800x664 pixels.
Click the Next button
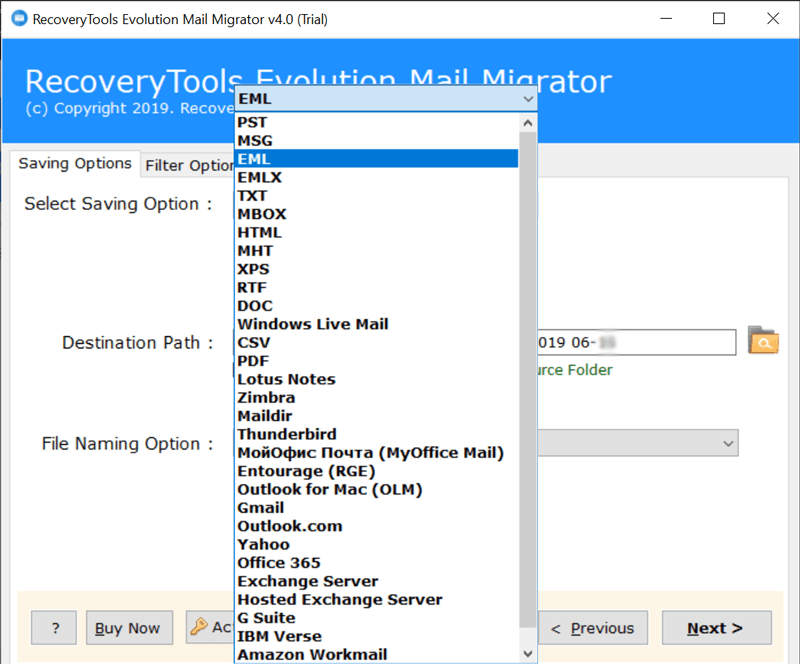716,628
